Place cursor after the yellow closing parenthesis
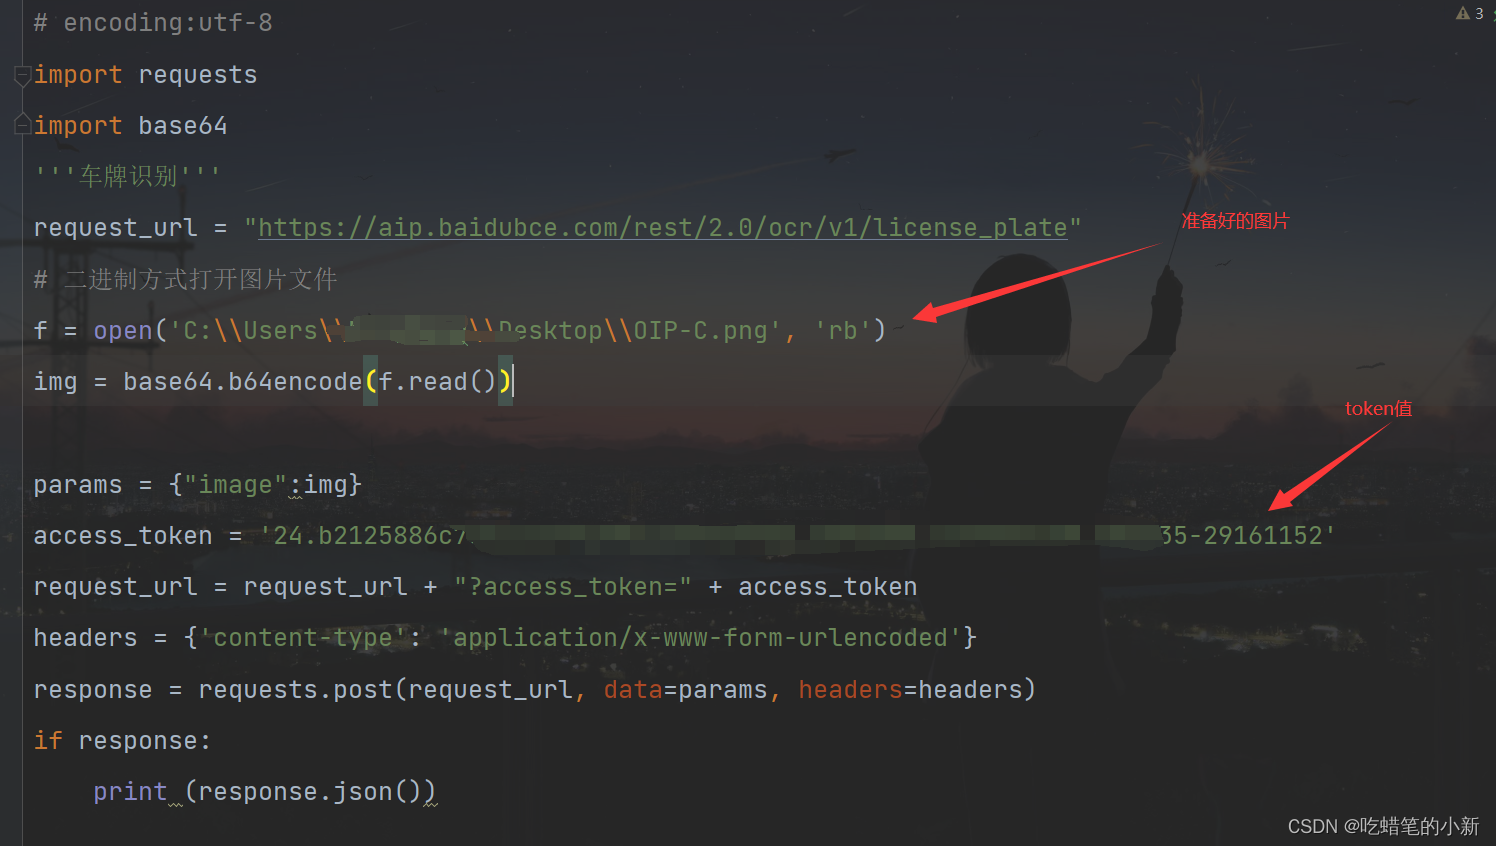The image size is (1496, 846). pyautogui.click(x=513, y=382)
